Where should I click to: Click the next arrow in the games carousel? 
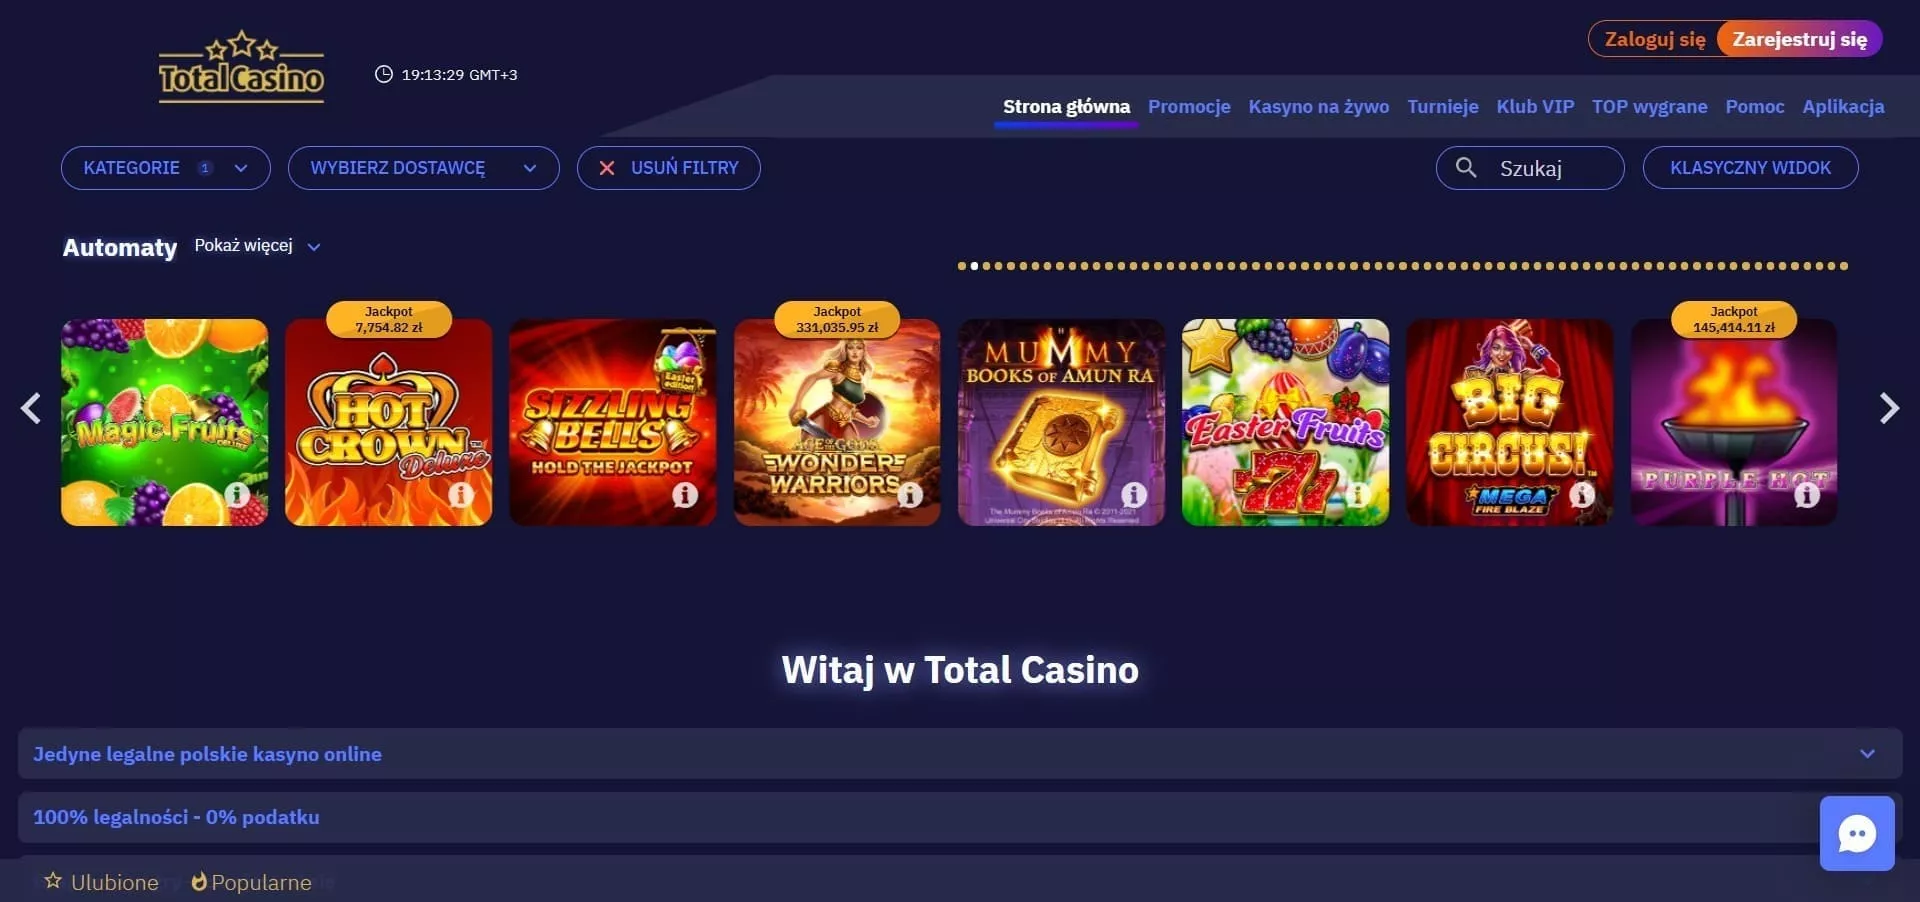tap(1888, 408)
